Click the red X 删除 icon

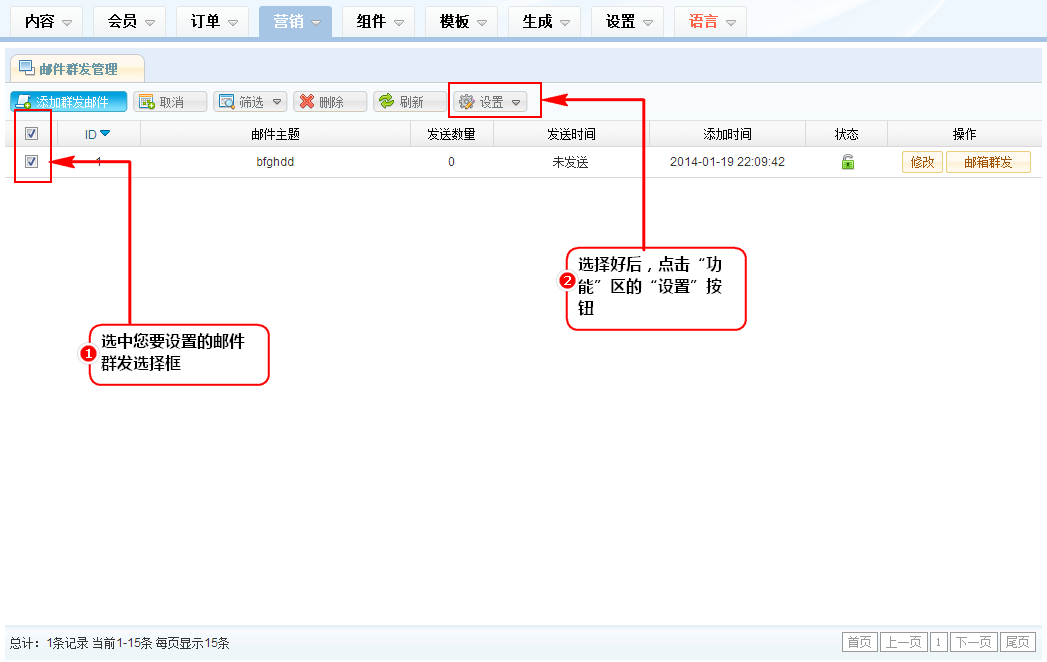coord(307,102)
